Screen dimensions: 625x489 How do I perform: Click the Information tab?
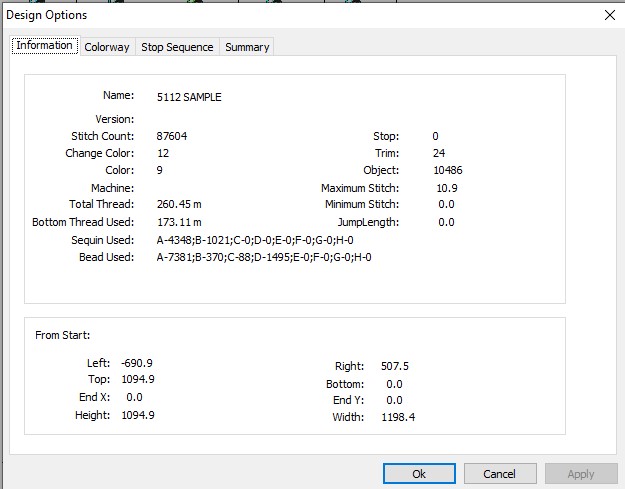coord(45,45)
